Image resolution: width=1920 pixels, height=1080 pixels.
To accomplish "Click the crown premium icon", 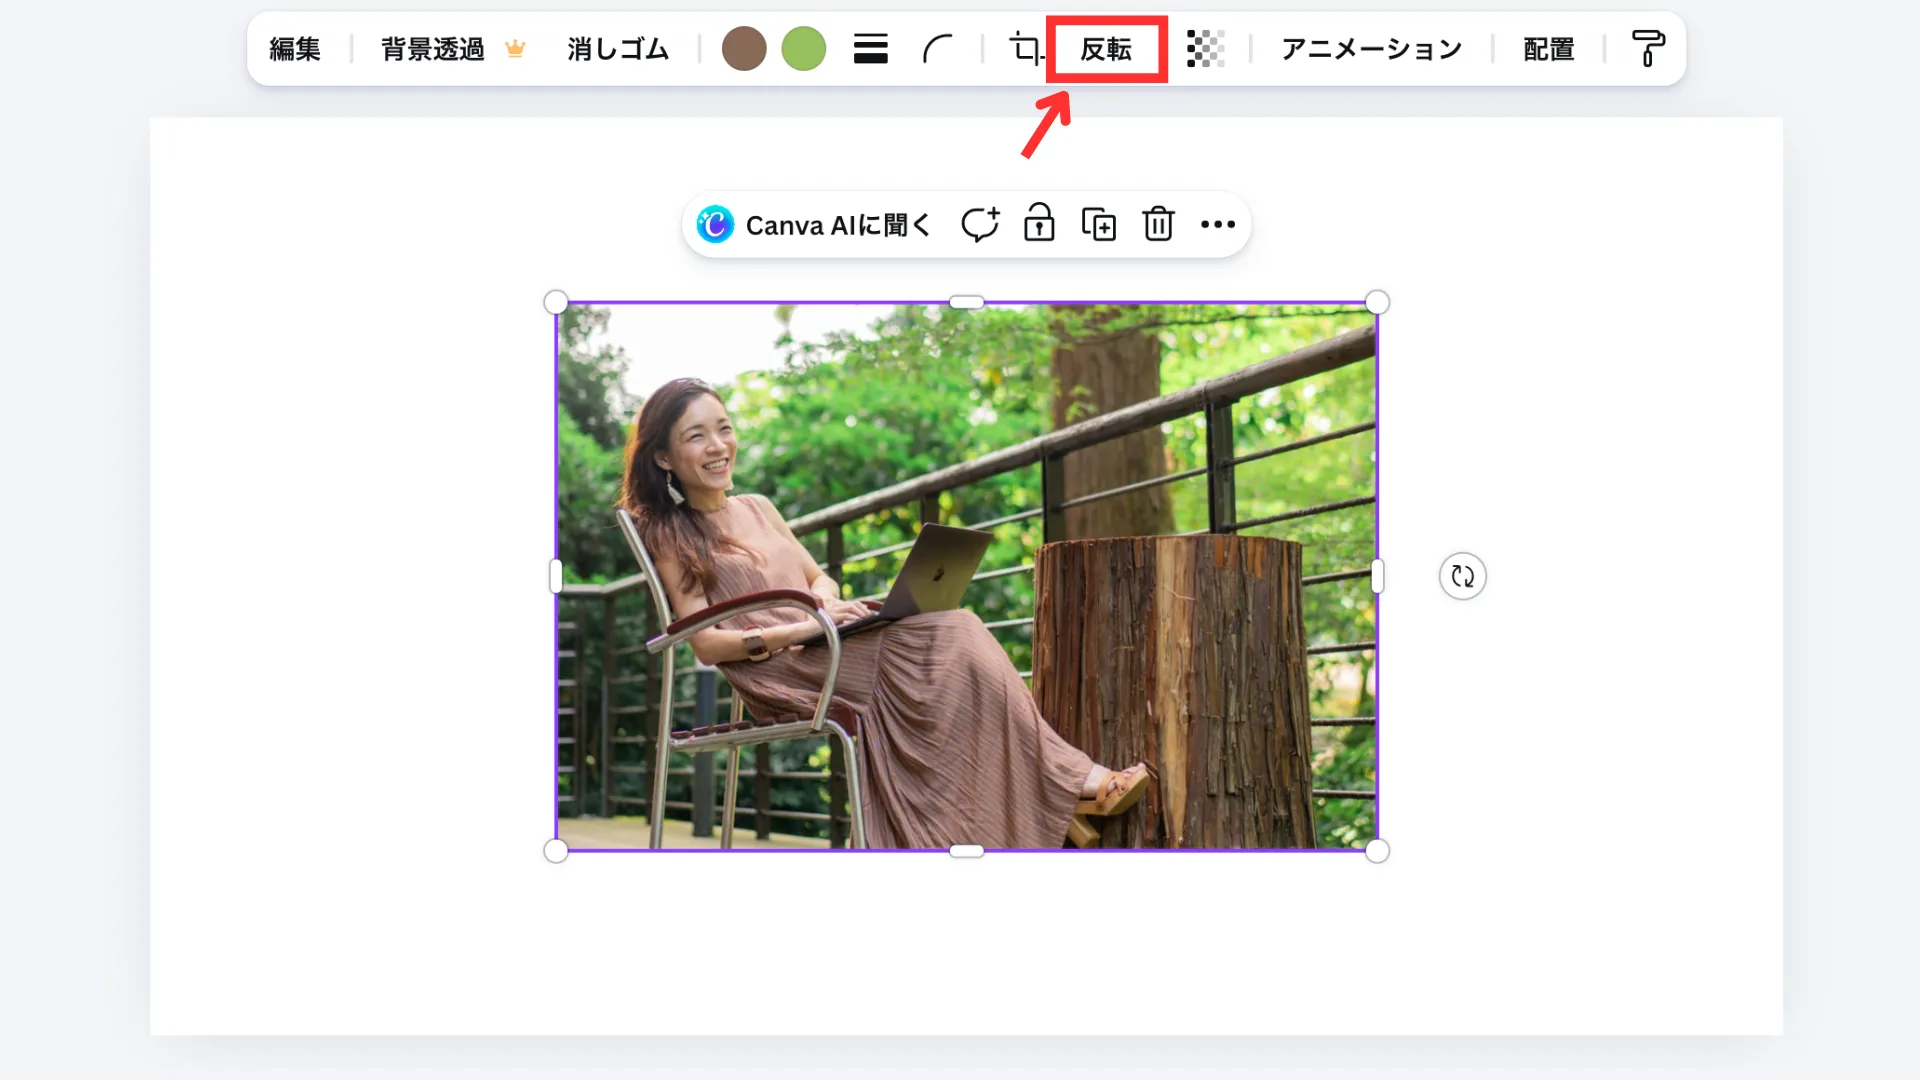I will (x=515, y=49).
